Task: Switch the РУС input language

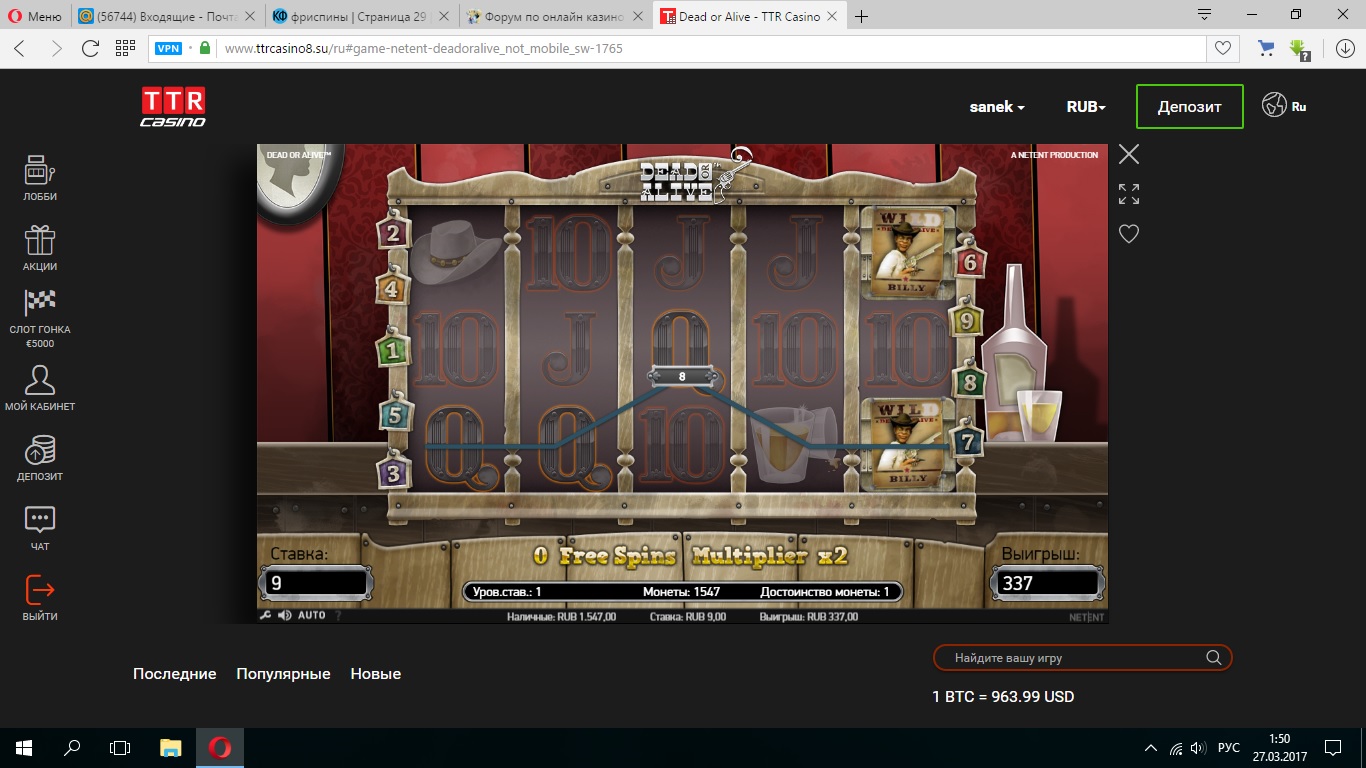Action: point(1229,748)
